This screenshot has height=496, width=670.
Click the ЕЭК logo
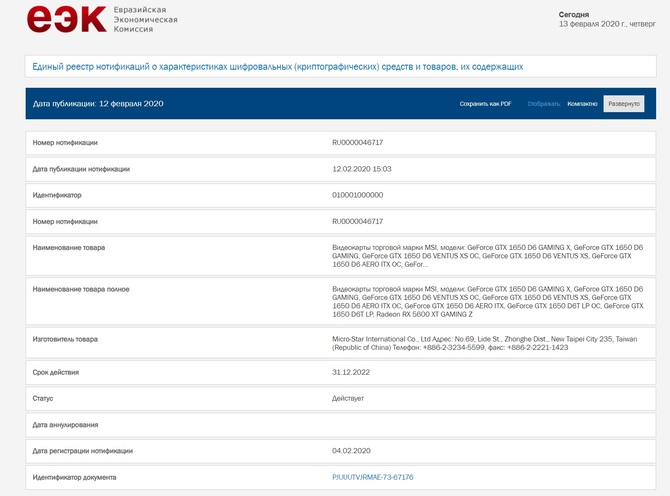coord(66,19)
